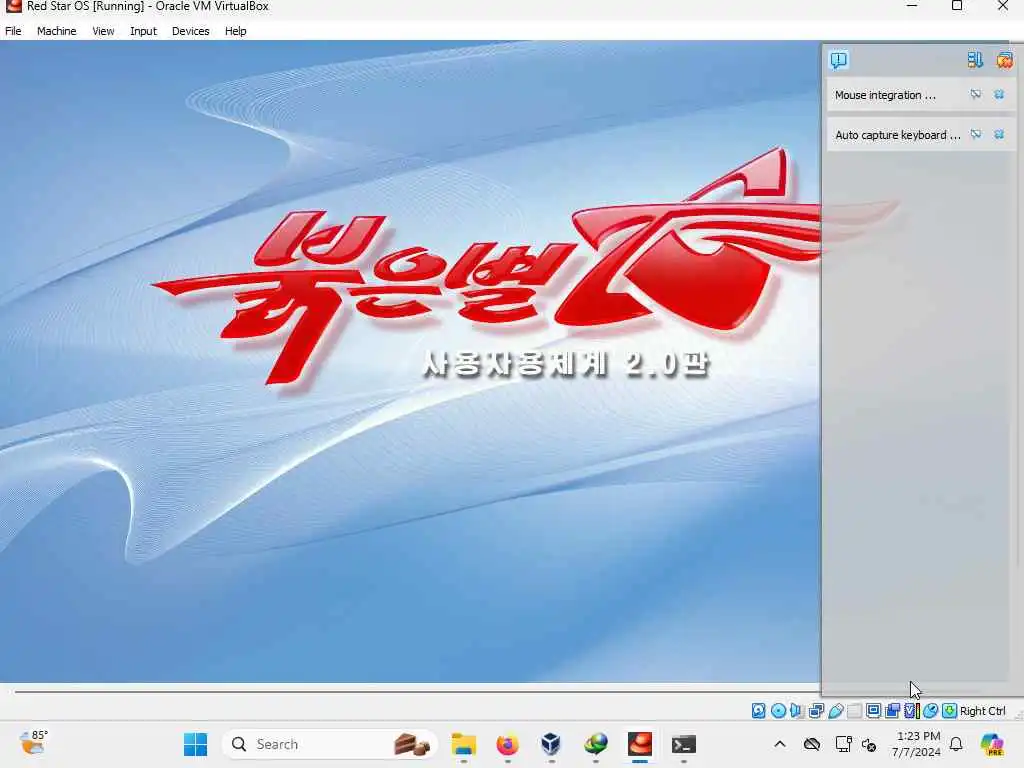Click the sort notifications icon in the panel header
This screenshot has width=1024, height=768.
975,60
